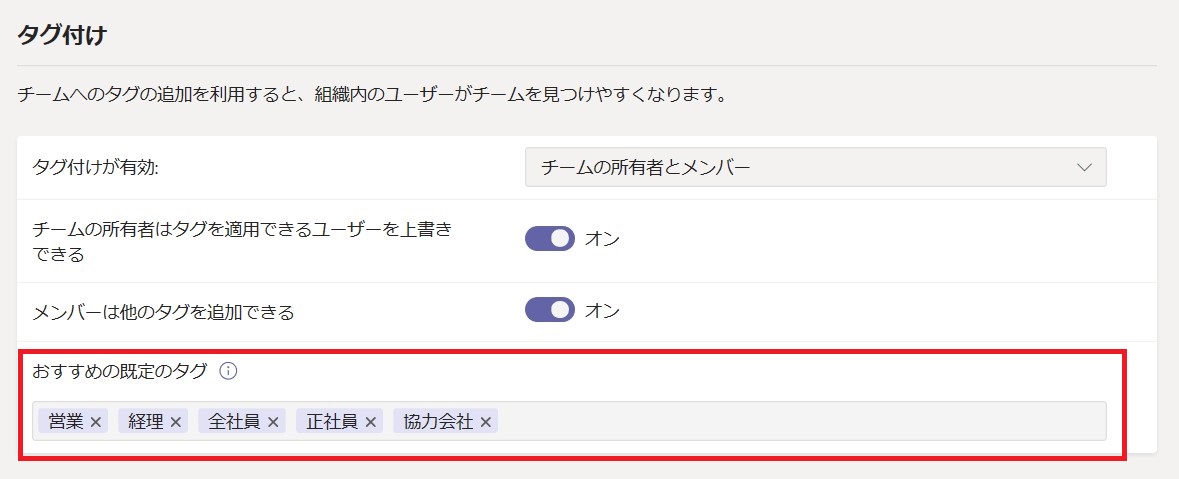The image size is (1179, 479).
Task: Click the chevron arrow on チームの所有者とメンバー
Action: point(1084,167)
